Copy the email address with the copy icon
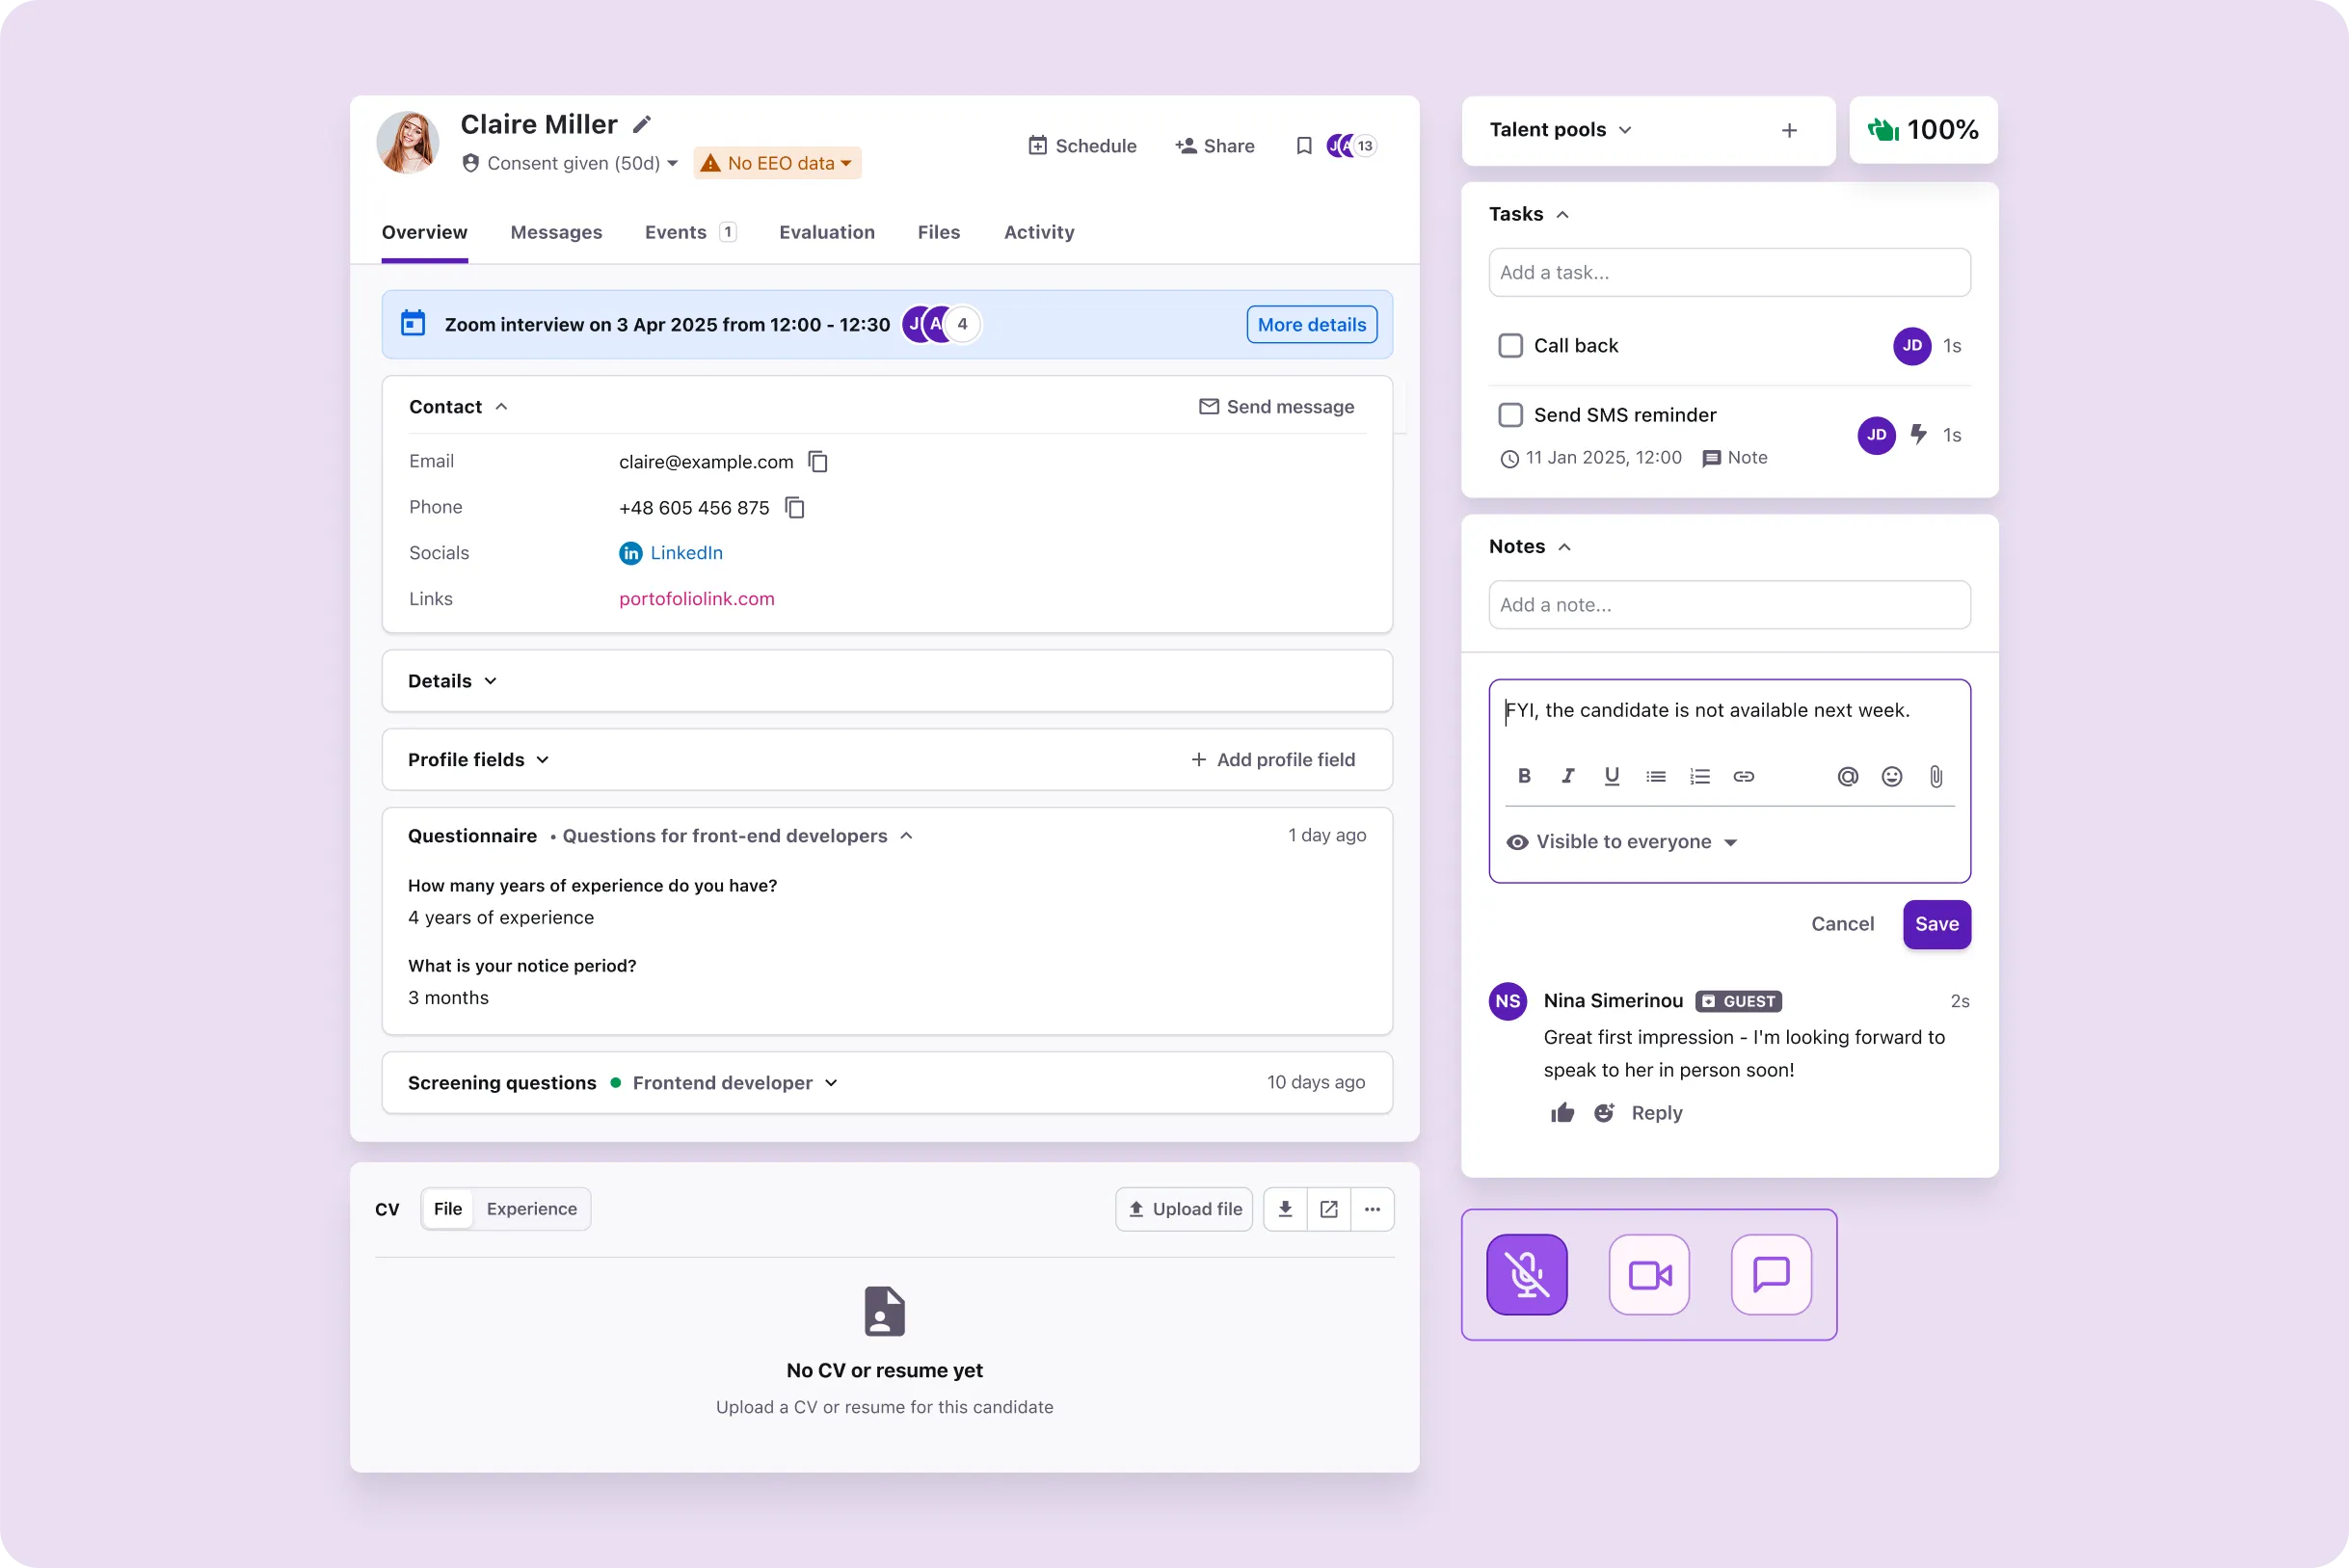This screenshot has width=2349, height=1568. tap(818, 462)
